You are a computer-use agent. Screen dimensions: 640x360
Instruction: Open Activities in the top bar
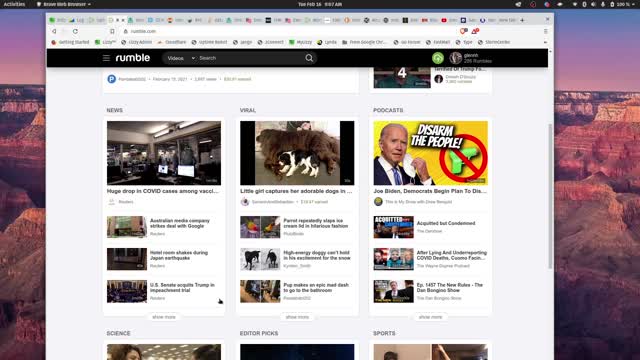point(14,4)
